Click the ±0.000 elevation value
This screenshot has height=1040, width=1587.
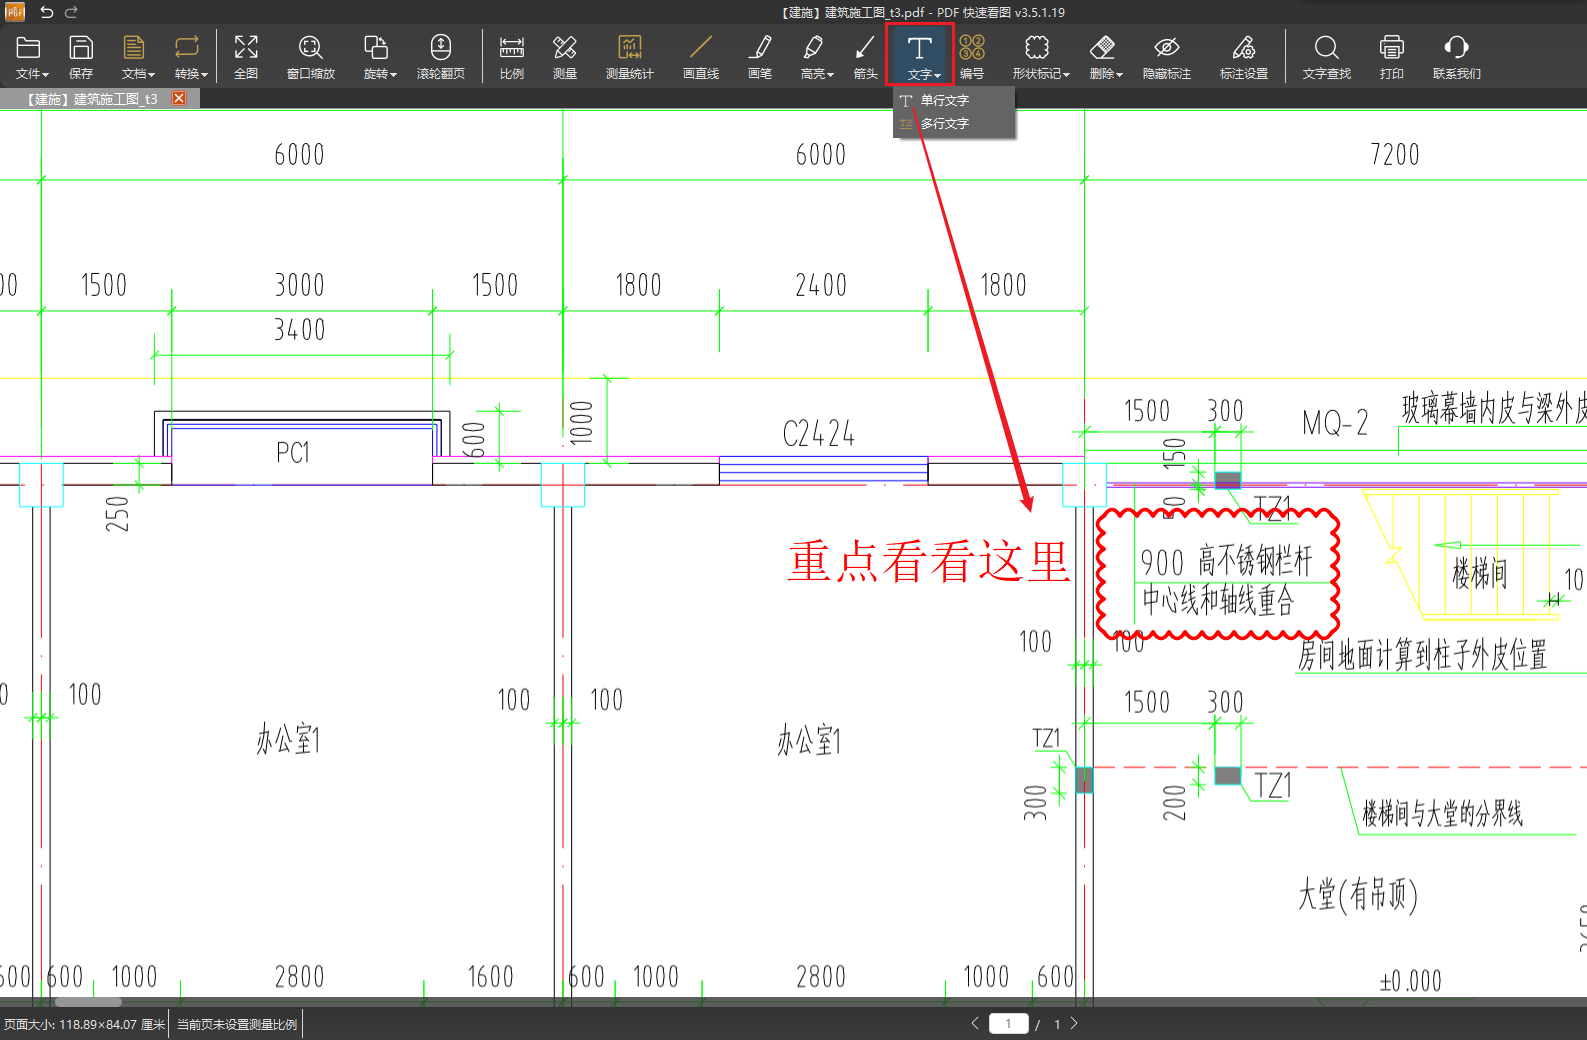point(1410,981)
